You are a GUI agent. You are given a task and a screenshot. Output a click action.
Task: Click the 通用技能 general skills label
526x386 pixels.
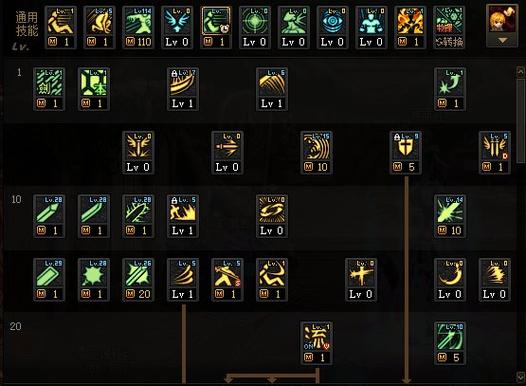(27, 24)
